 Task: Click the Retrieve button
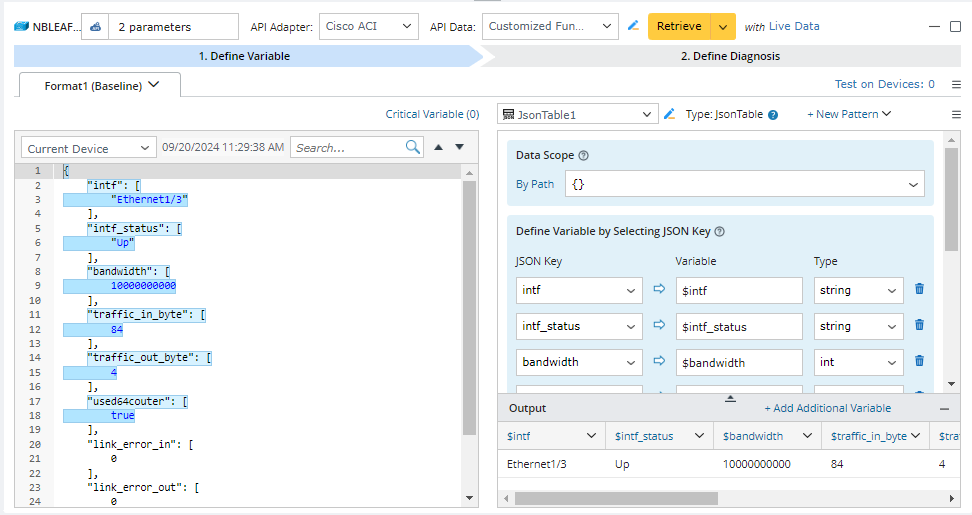[x=679, y=27]
